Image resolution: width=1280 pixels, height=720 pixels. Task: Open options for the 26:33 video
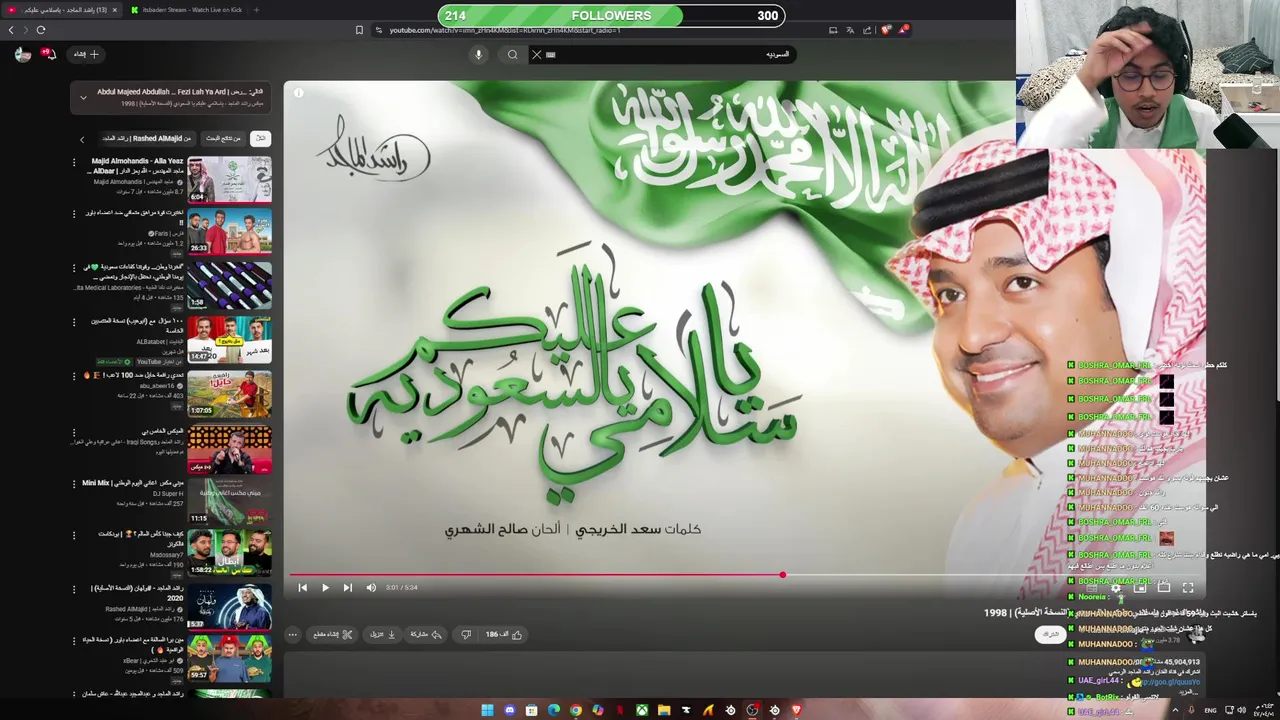click(73, 213)
